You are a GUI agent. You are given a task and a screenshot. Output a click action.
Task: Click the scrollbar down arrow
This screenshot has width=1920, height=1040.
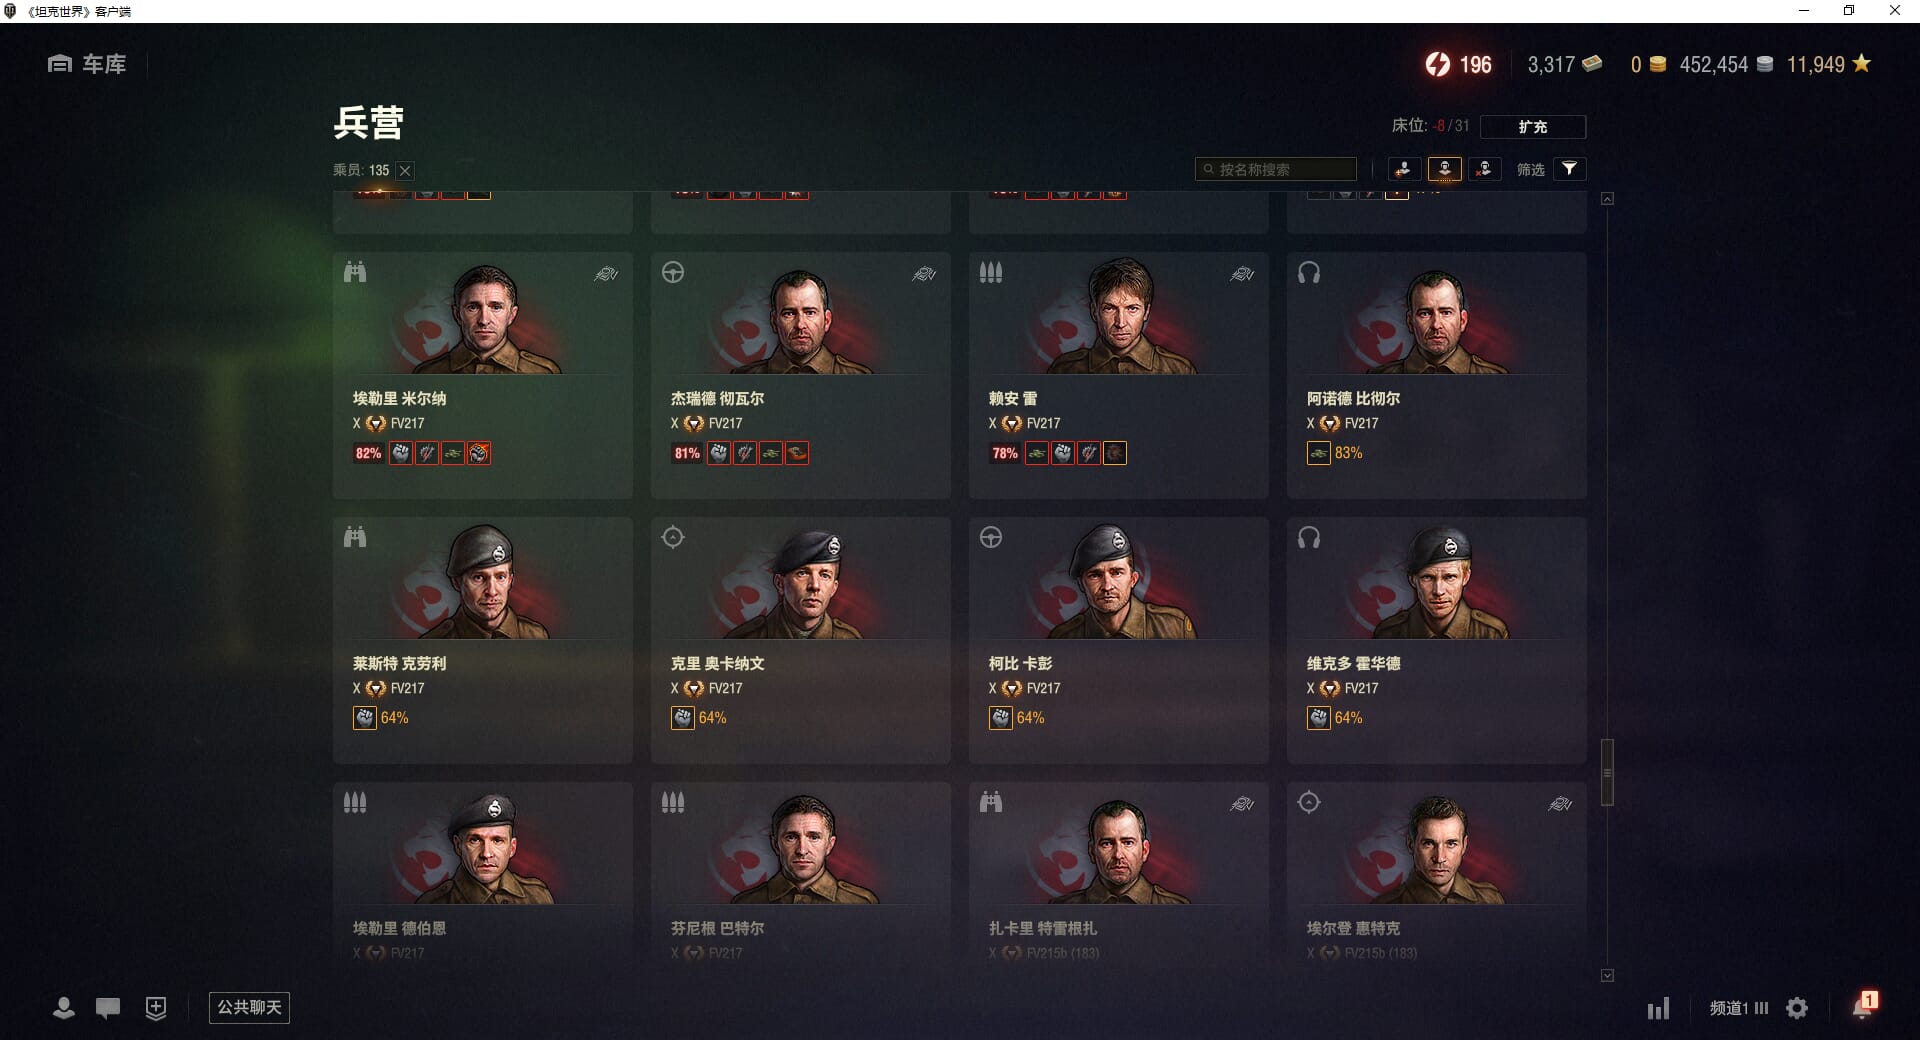(1607, 975)
